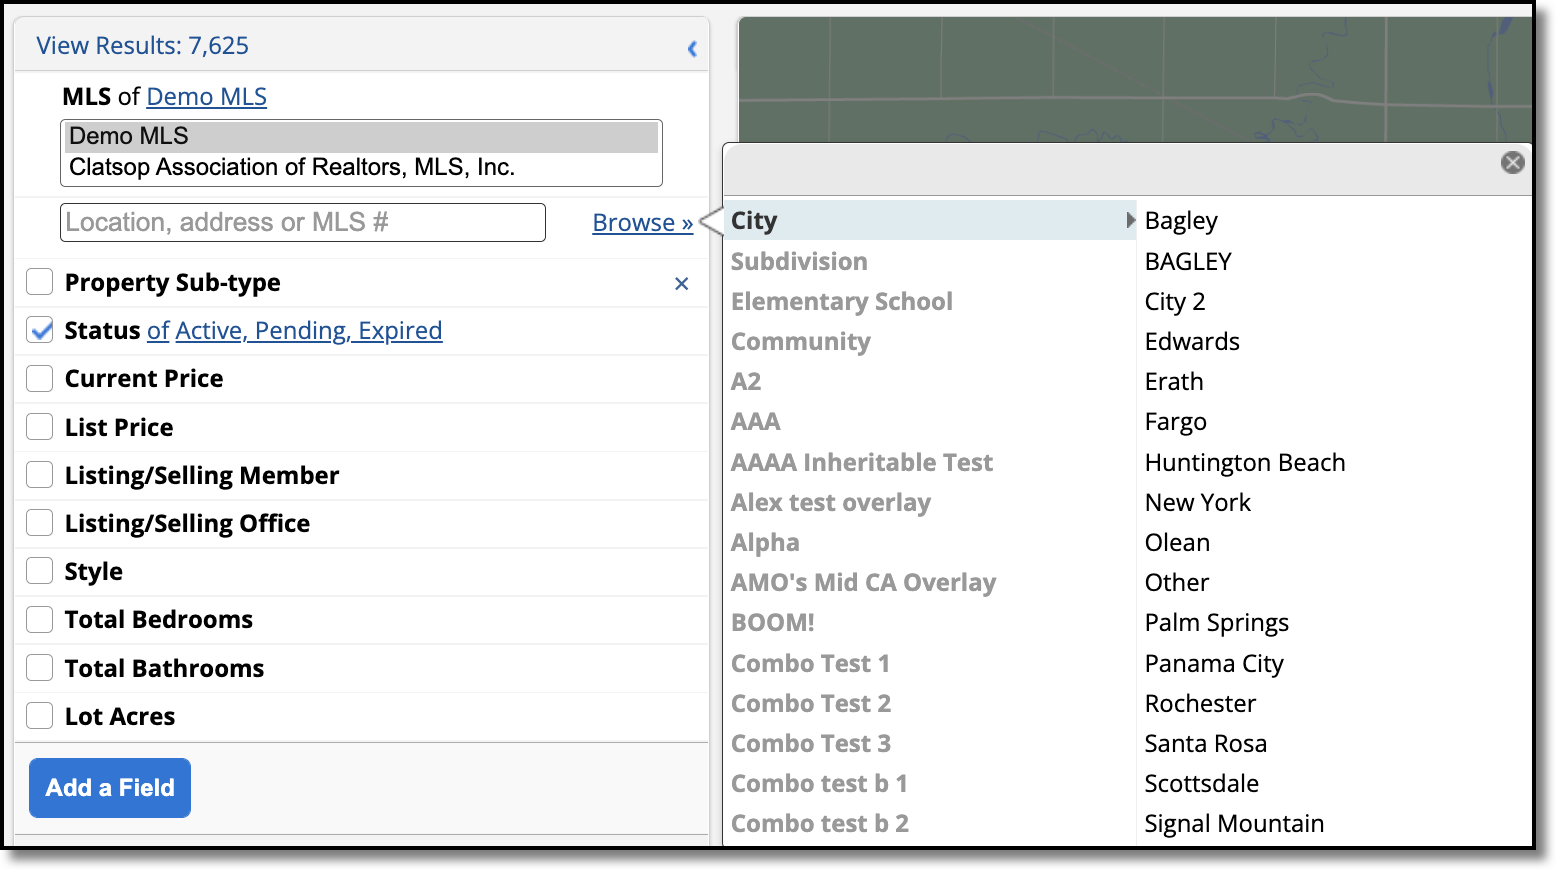Expand the City submenu arrow
1556x870 pixels.
1130,220
